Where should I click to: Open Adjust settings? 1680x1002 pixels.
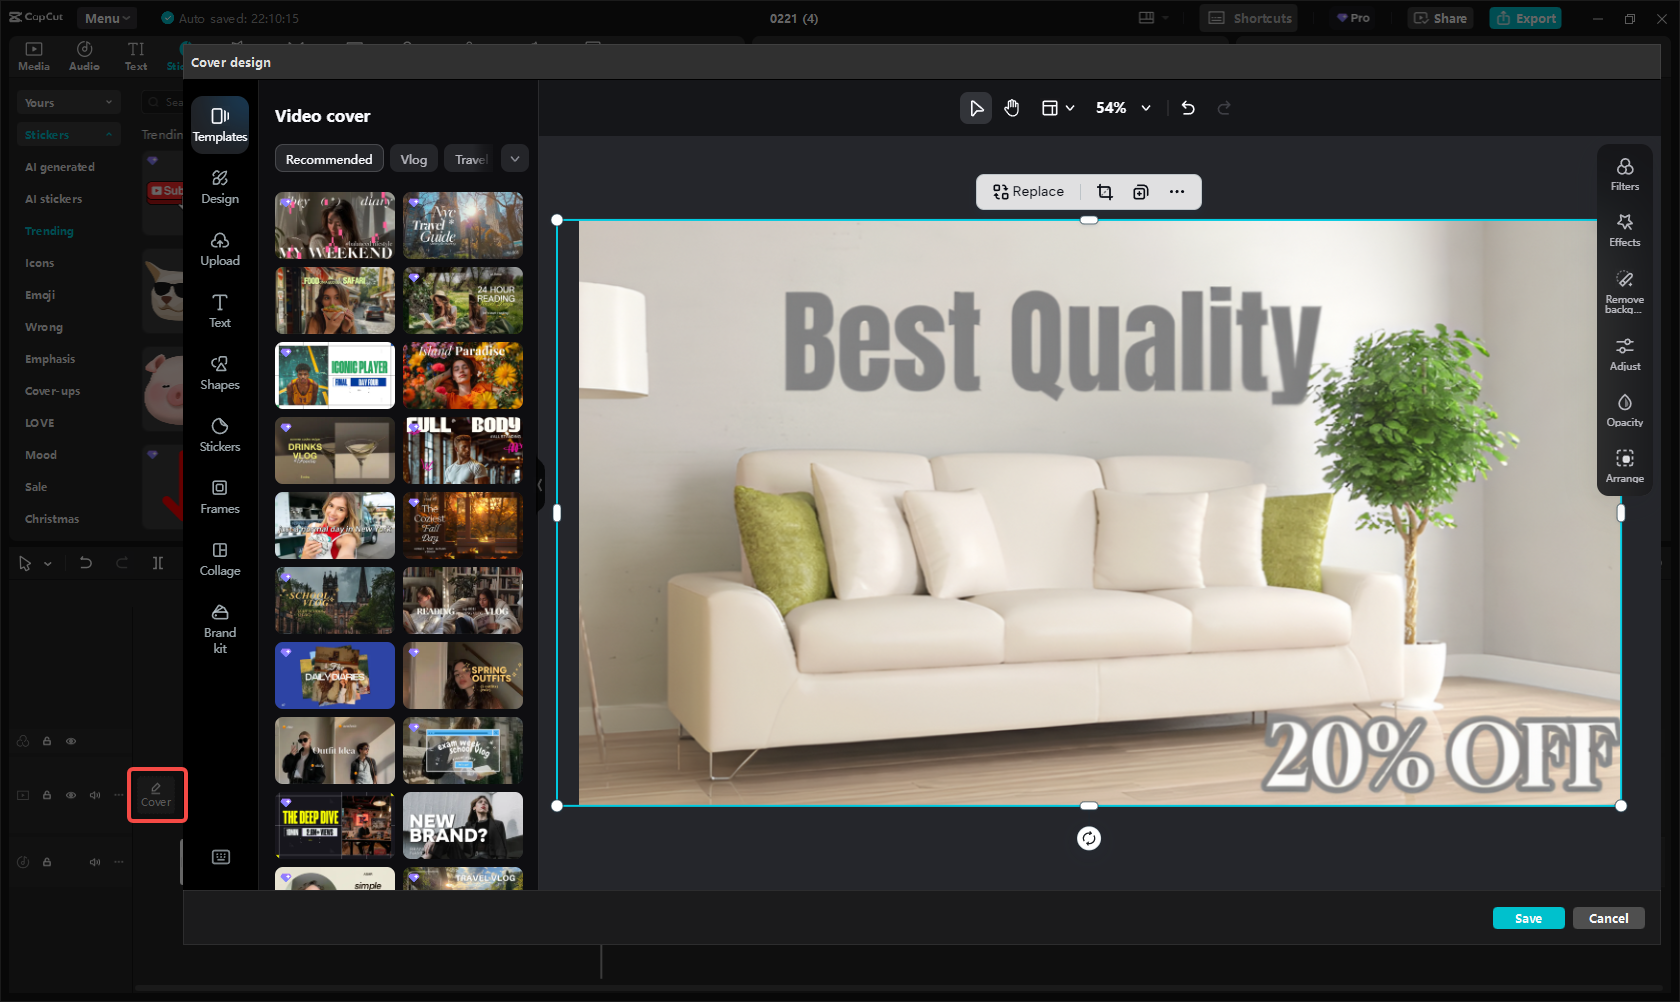coord(1625,354)
